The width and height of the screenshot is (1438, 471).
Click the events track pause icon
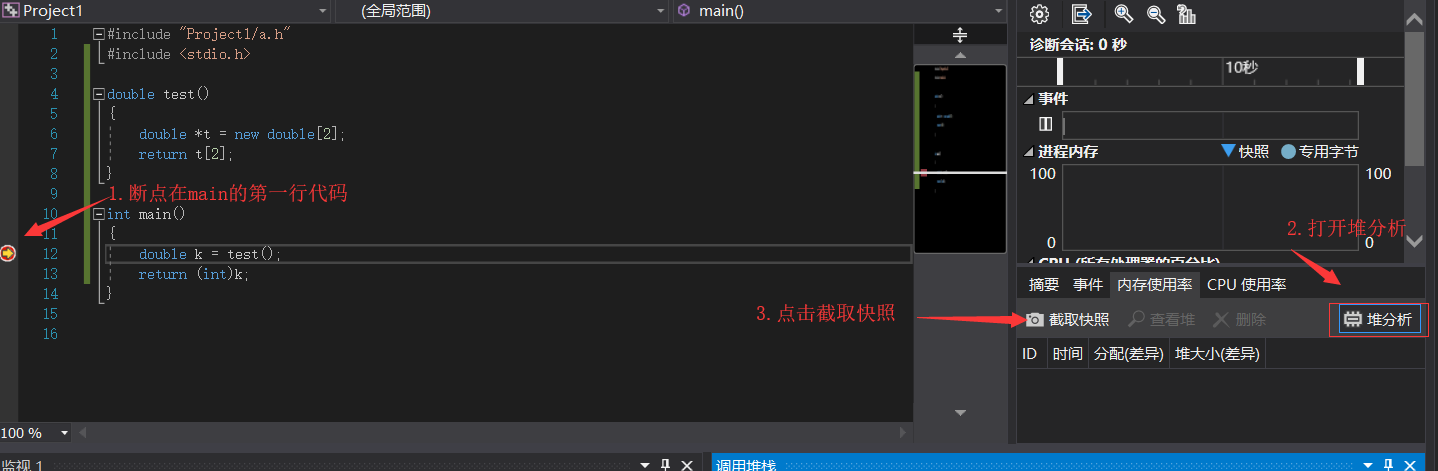tap(1045, 124)
